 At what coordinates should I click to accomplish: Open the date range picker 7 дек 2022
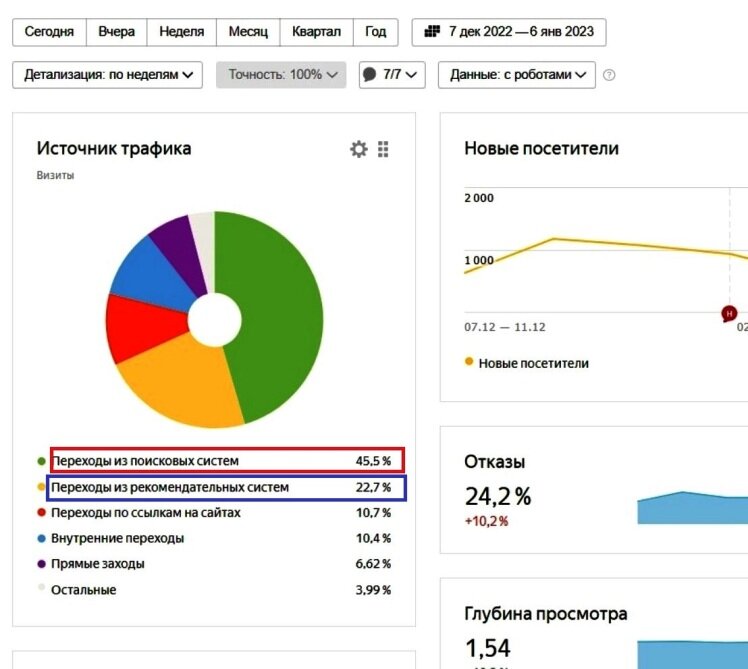(x=509, y=32)
